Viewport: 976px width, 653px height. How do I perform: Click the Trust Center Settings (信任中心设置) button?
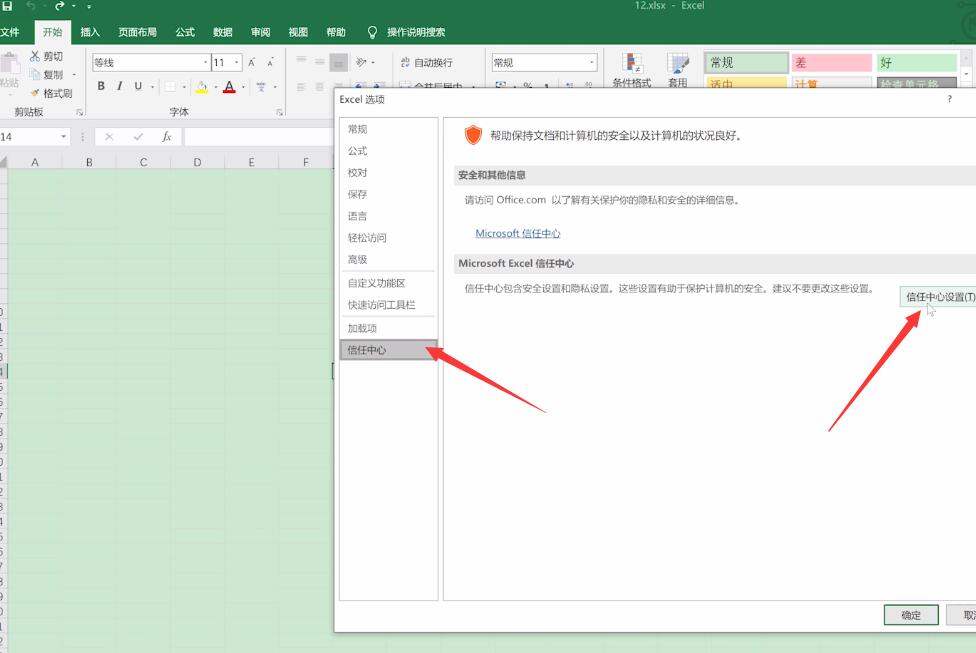[x=938, y=297]
